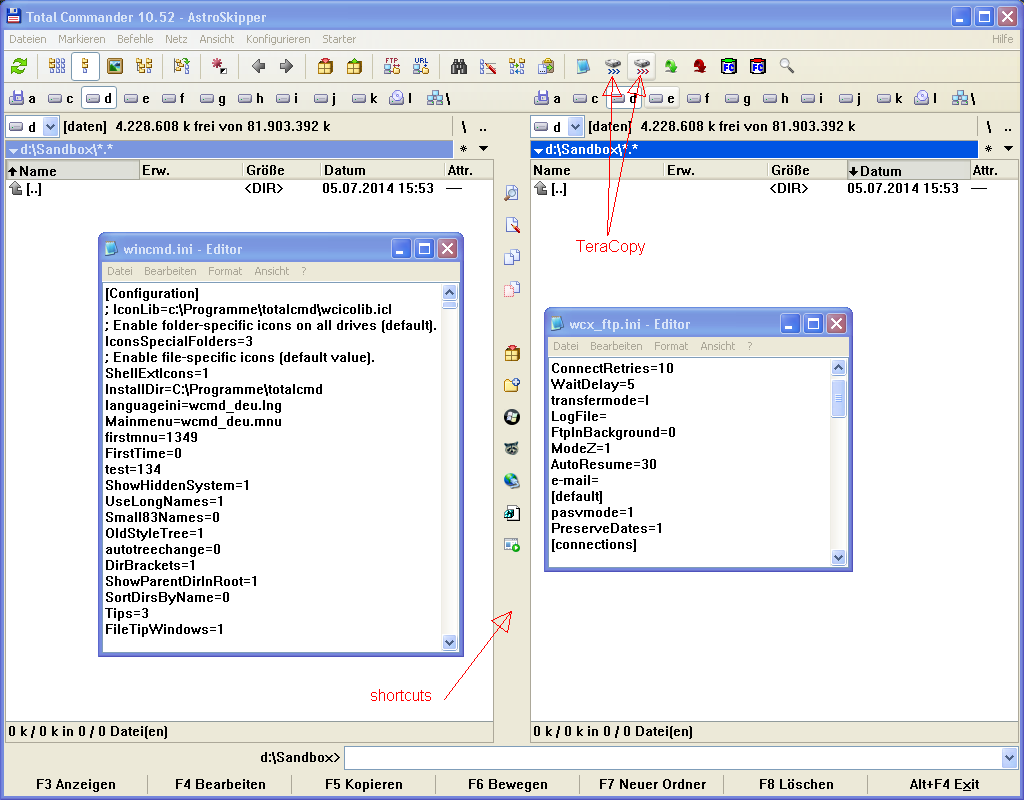Click the TeraCopy icon with blue arrows
Screen dimensions: 1024x800
pyautogui.click(x=613, y=66)
